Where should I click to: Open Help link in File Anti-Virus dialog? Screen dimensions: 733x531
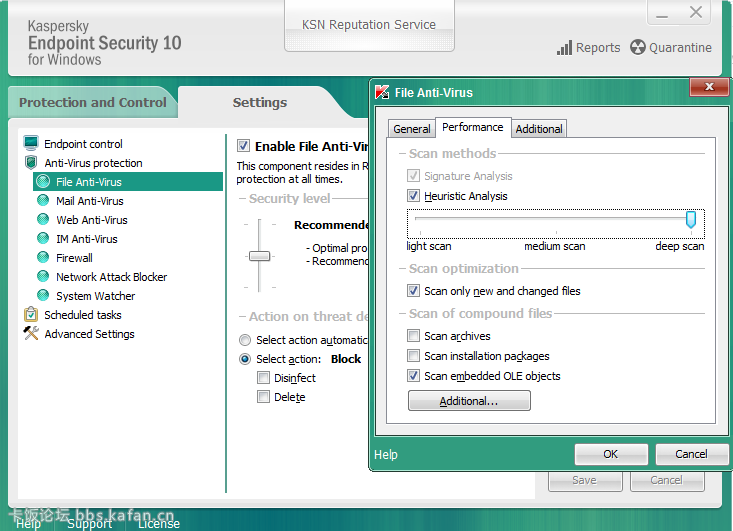386,454
